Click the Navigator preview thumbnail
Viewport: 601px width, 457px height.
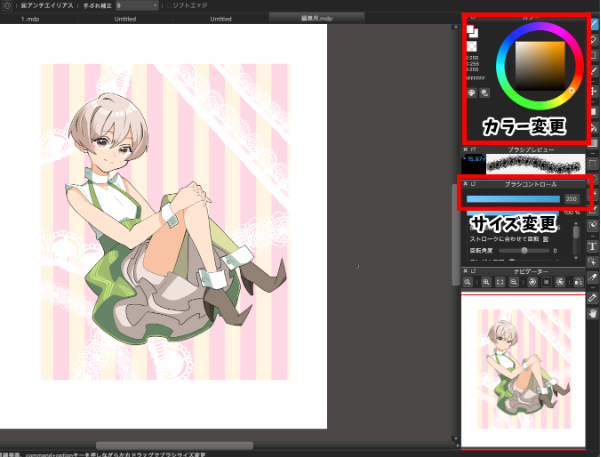click(x=523, y=370)
